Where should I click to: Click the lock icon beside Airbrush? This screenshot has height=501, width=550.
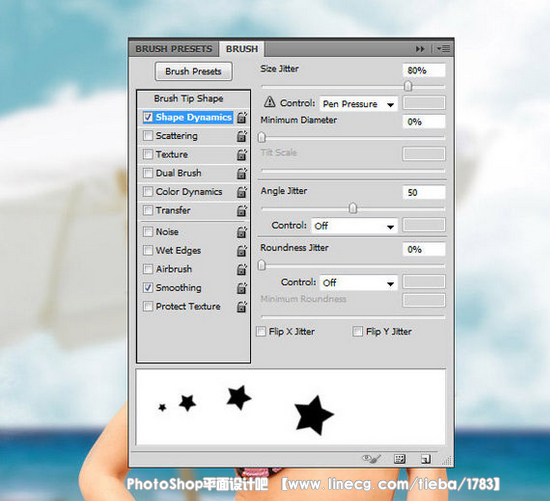pos(242,269)
